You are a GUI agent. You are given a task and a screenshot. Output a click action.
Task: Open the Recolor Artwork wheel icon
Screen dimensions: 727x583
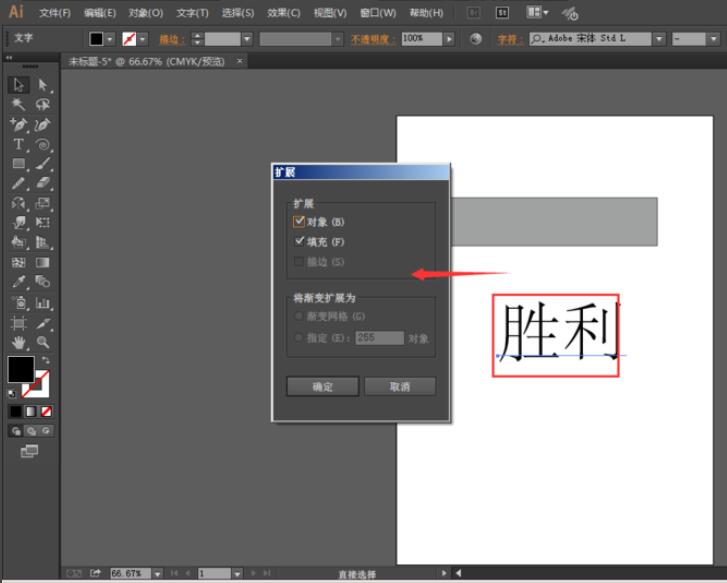pos(475,39)
